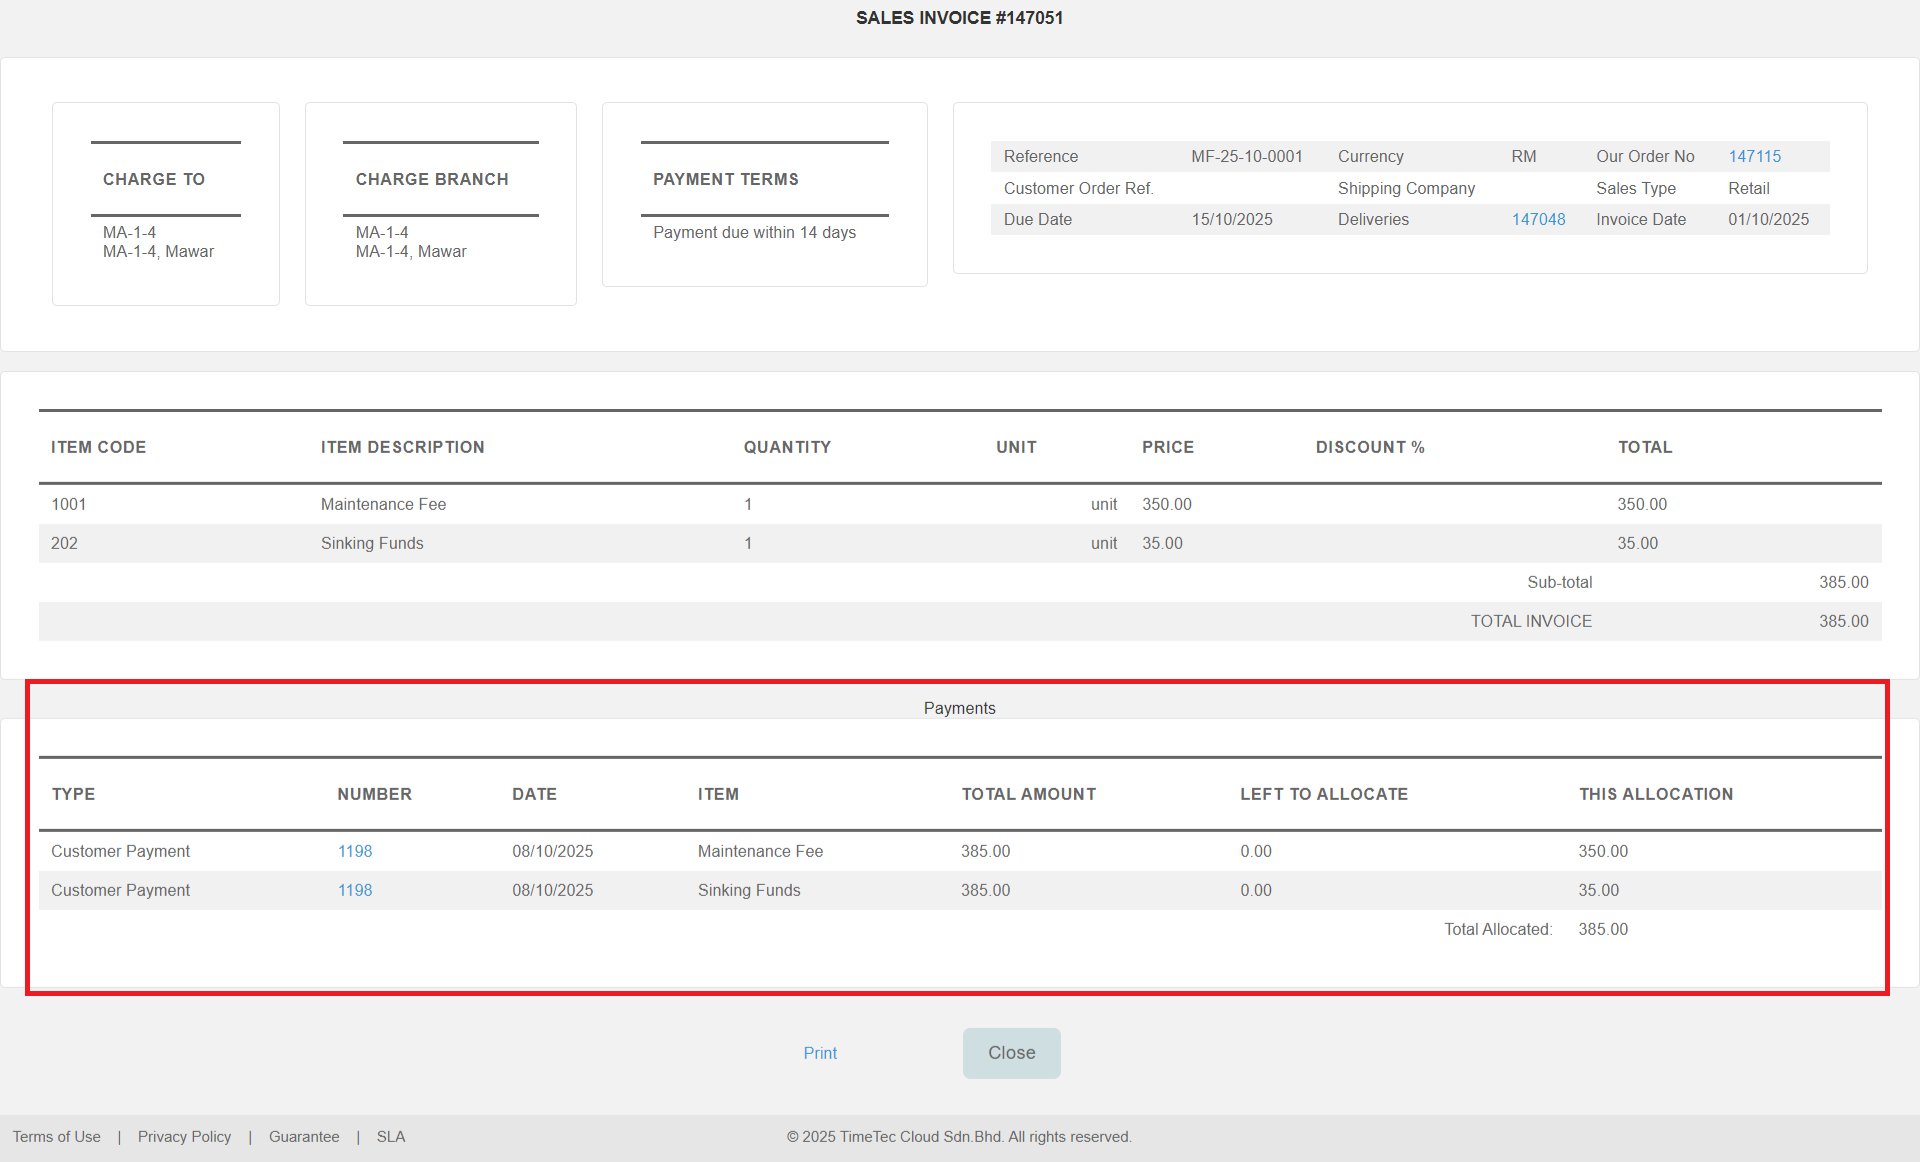
Task: Click the Sales Invoice #147051 title
Action: pyautogui.click(x=959, y=18)
